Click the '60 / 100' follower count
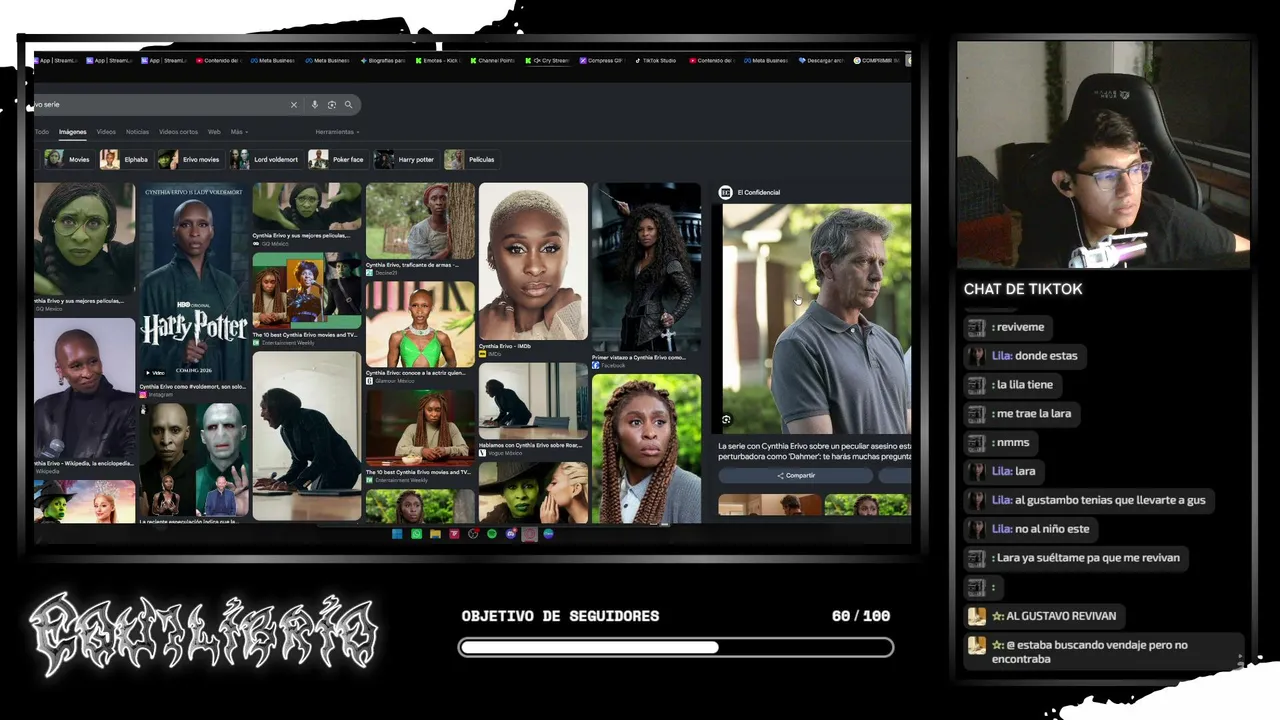Viewport: 1280px width, 720px height. 861,616
